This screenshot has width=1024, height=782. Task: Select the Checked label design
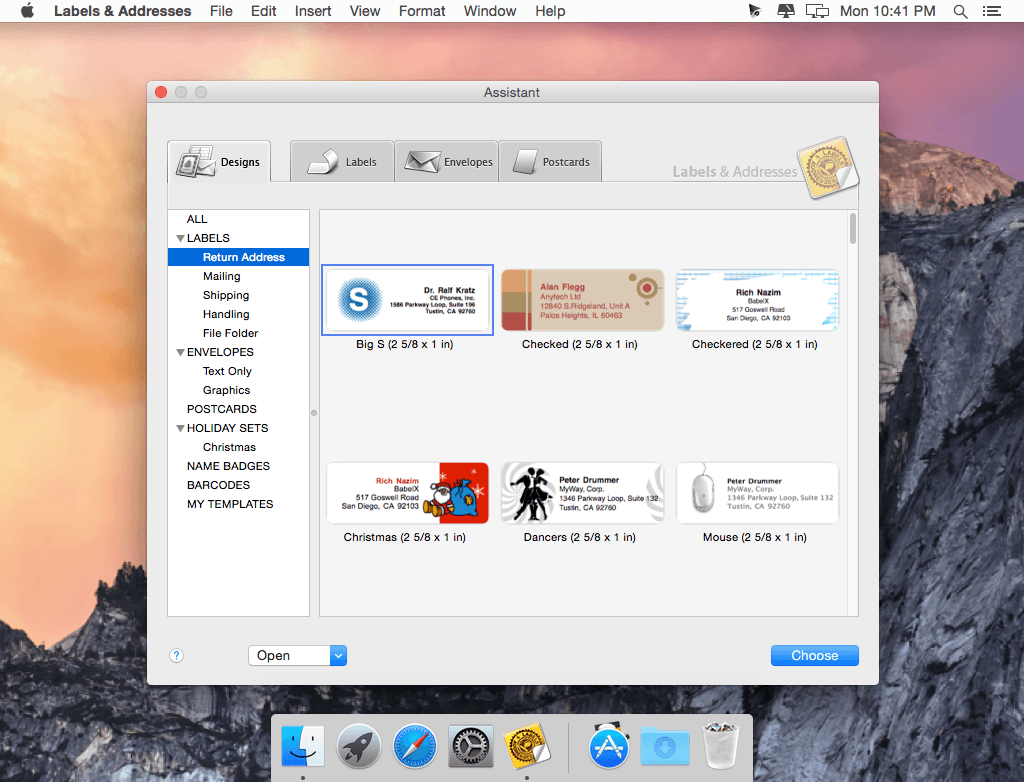(x=583, y=300)
